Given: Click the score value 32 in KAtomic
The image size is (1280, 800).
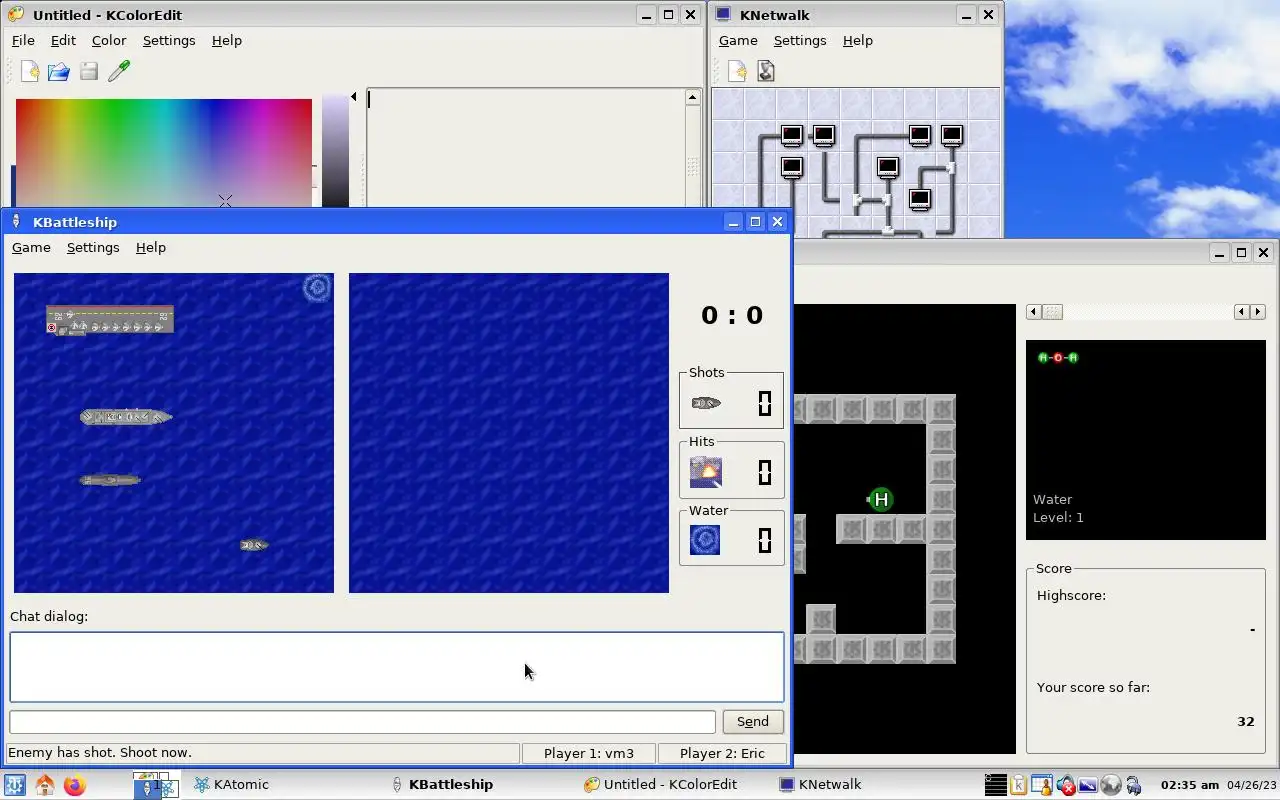Looking at the screenshot, I should pyautogui.click(x=1246, y=721).
